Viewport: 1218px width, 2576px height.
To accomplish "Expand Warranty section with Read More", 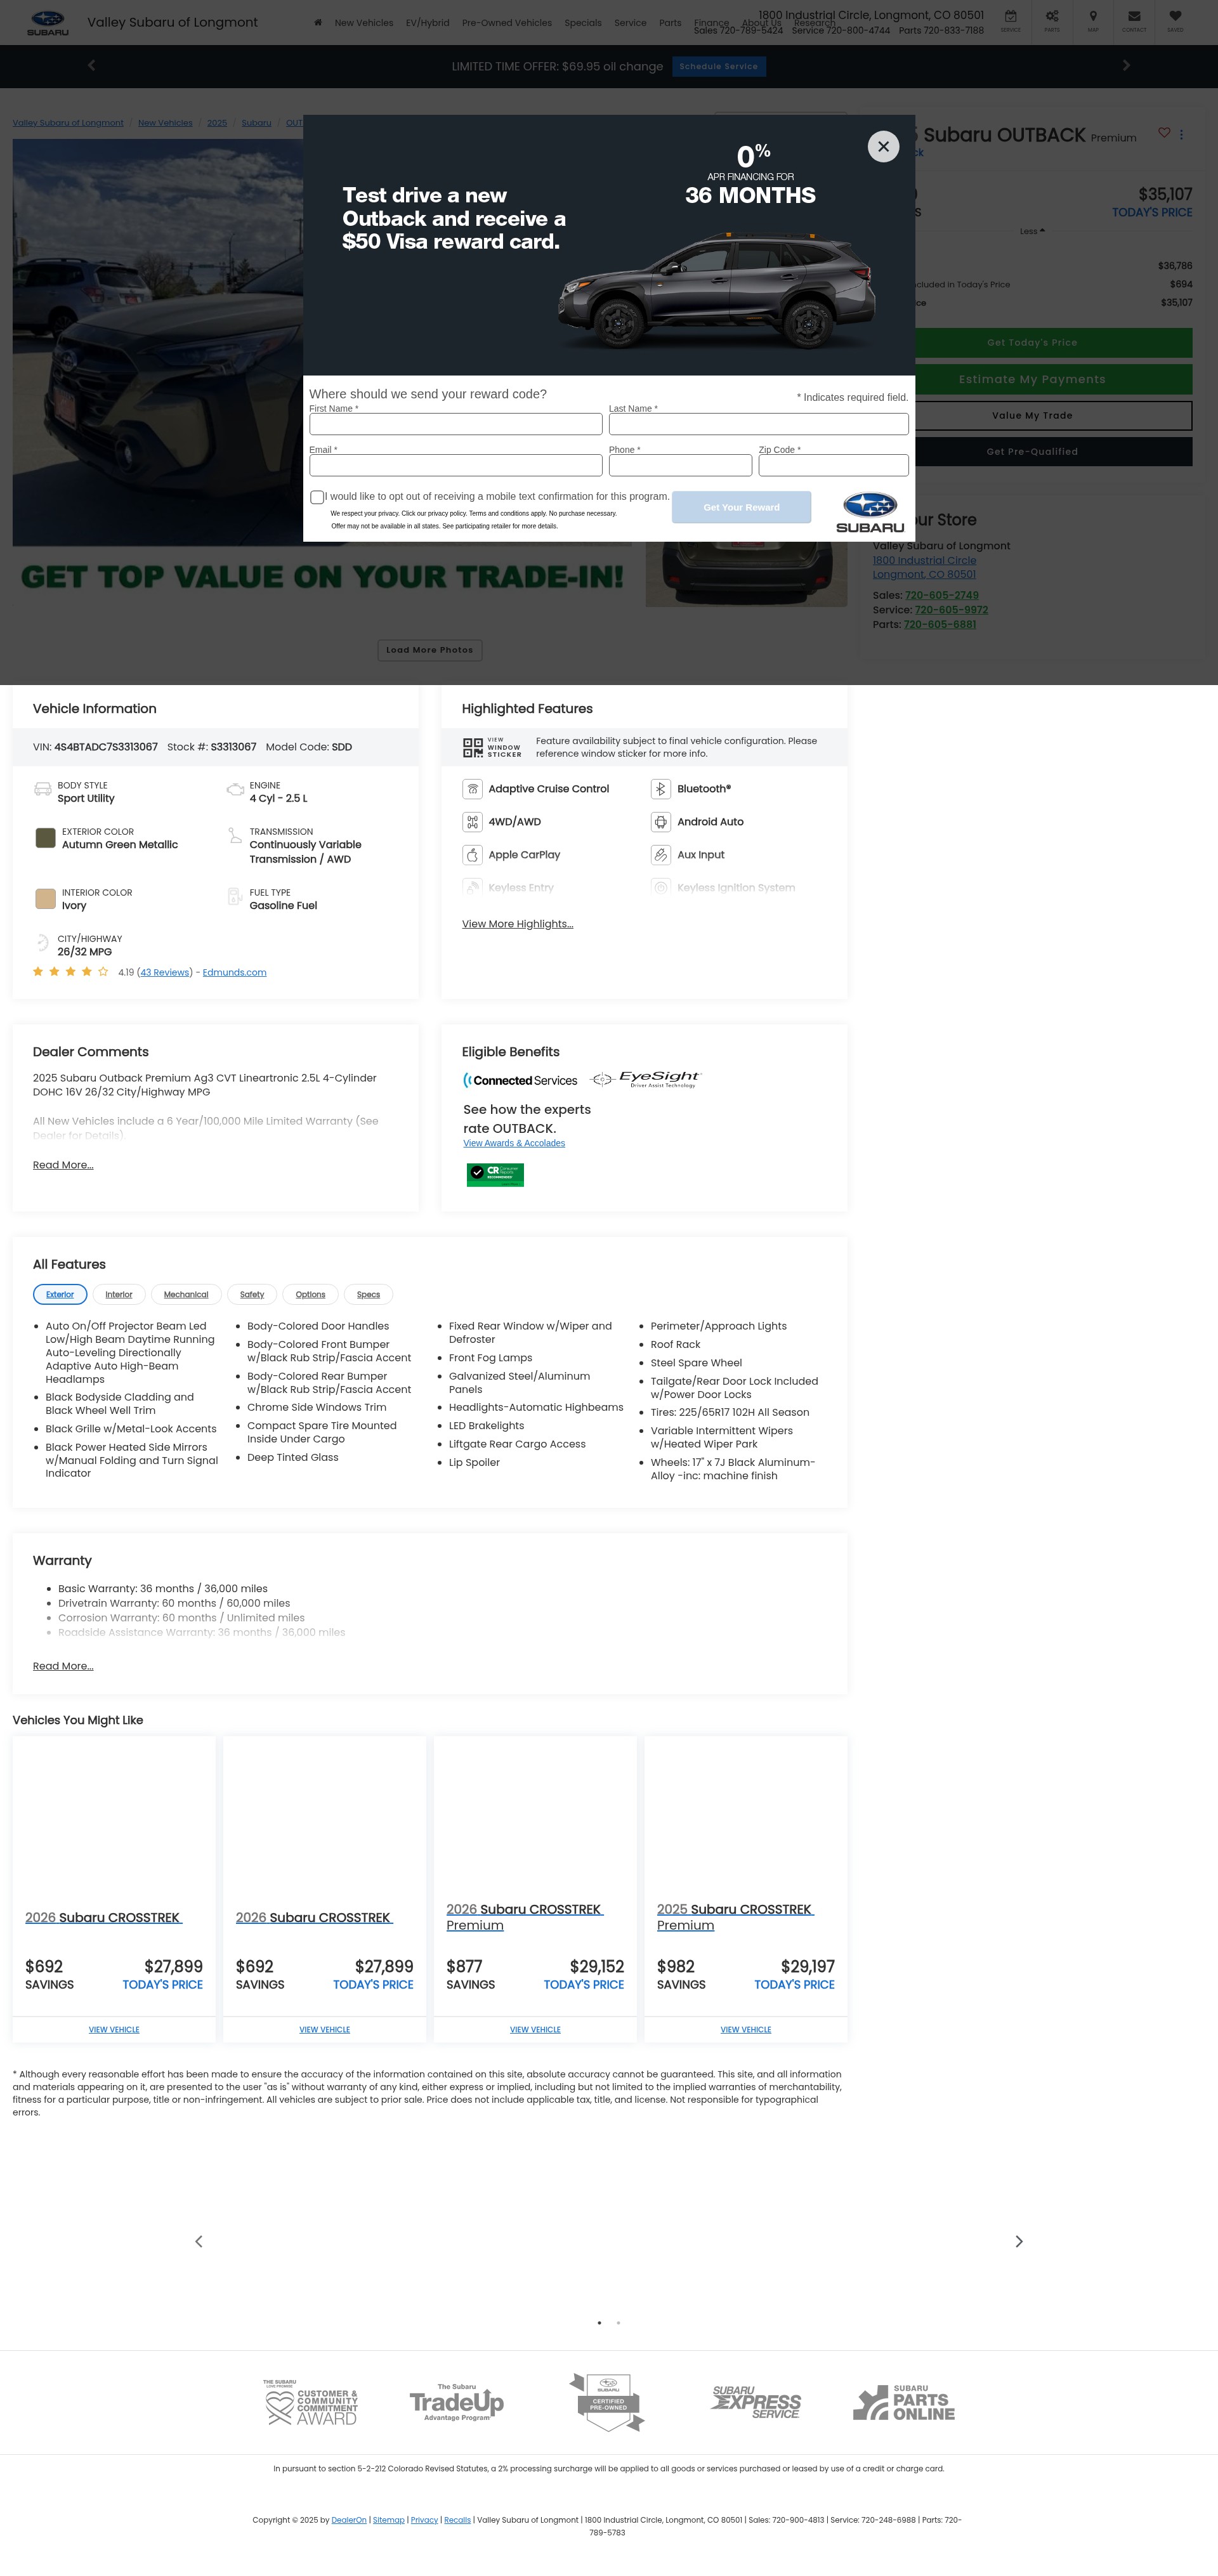I will [63, 1666].
